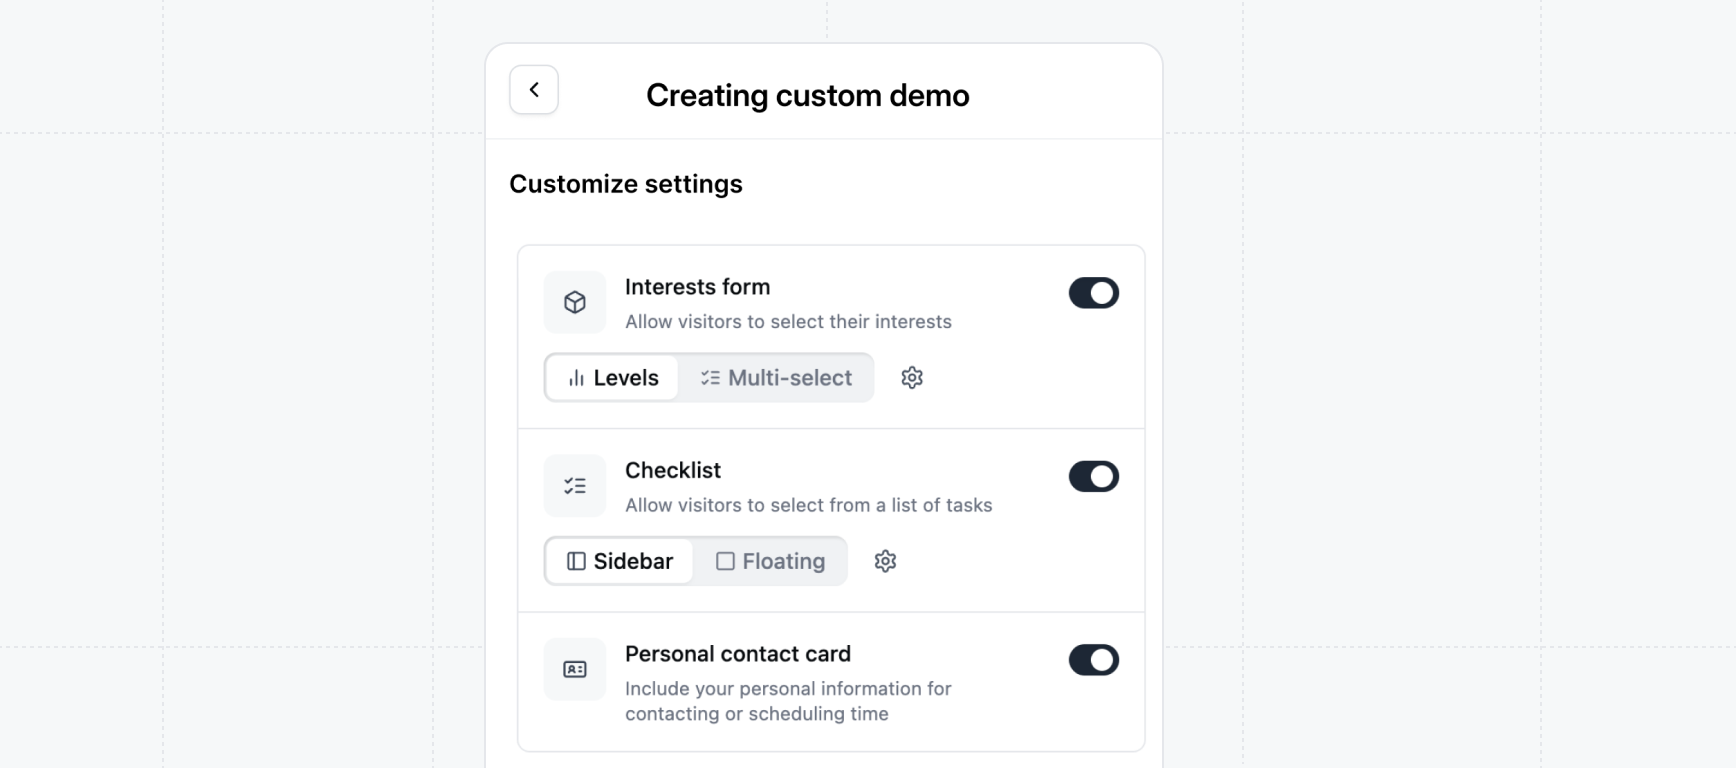This screenshot has height=768, width=1736.
Task: Click the "Customize settings" heading
Action: click(626, 184)
